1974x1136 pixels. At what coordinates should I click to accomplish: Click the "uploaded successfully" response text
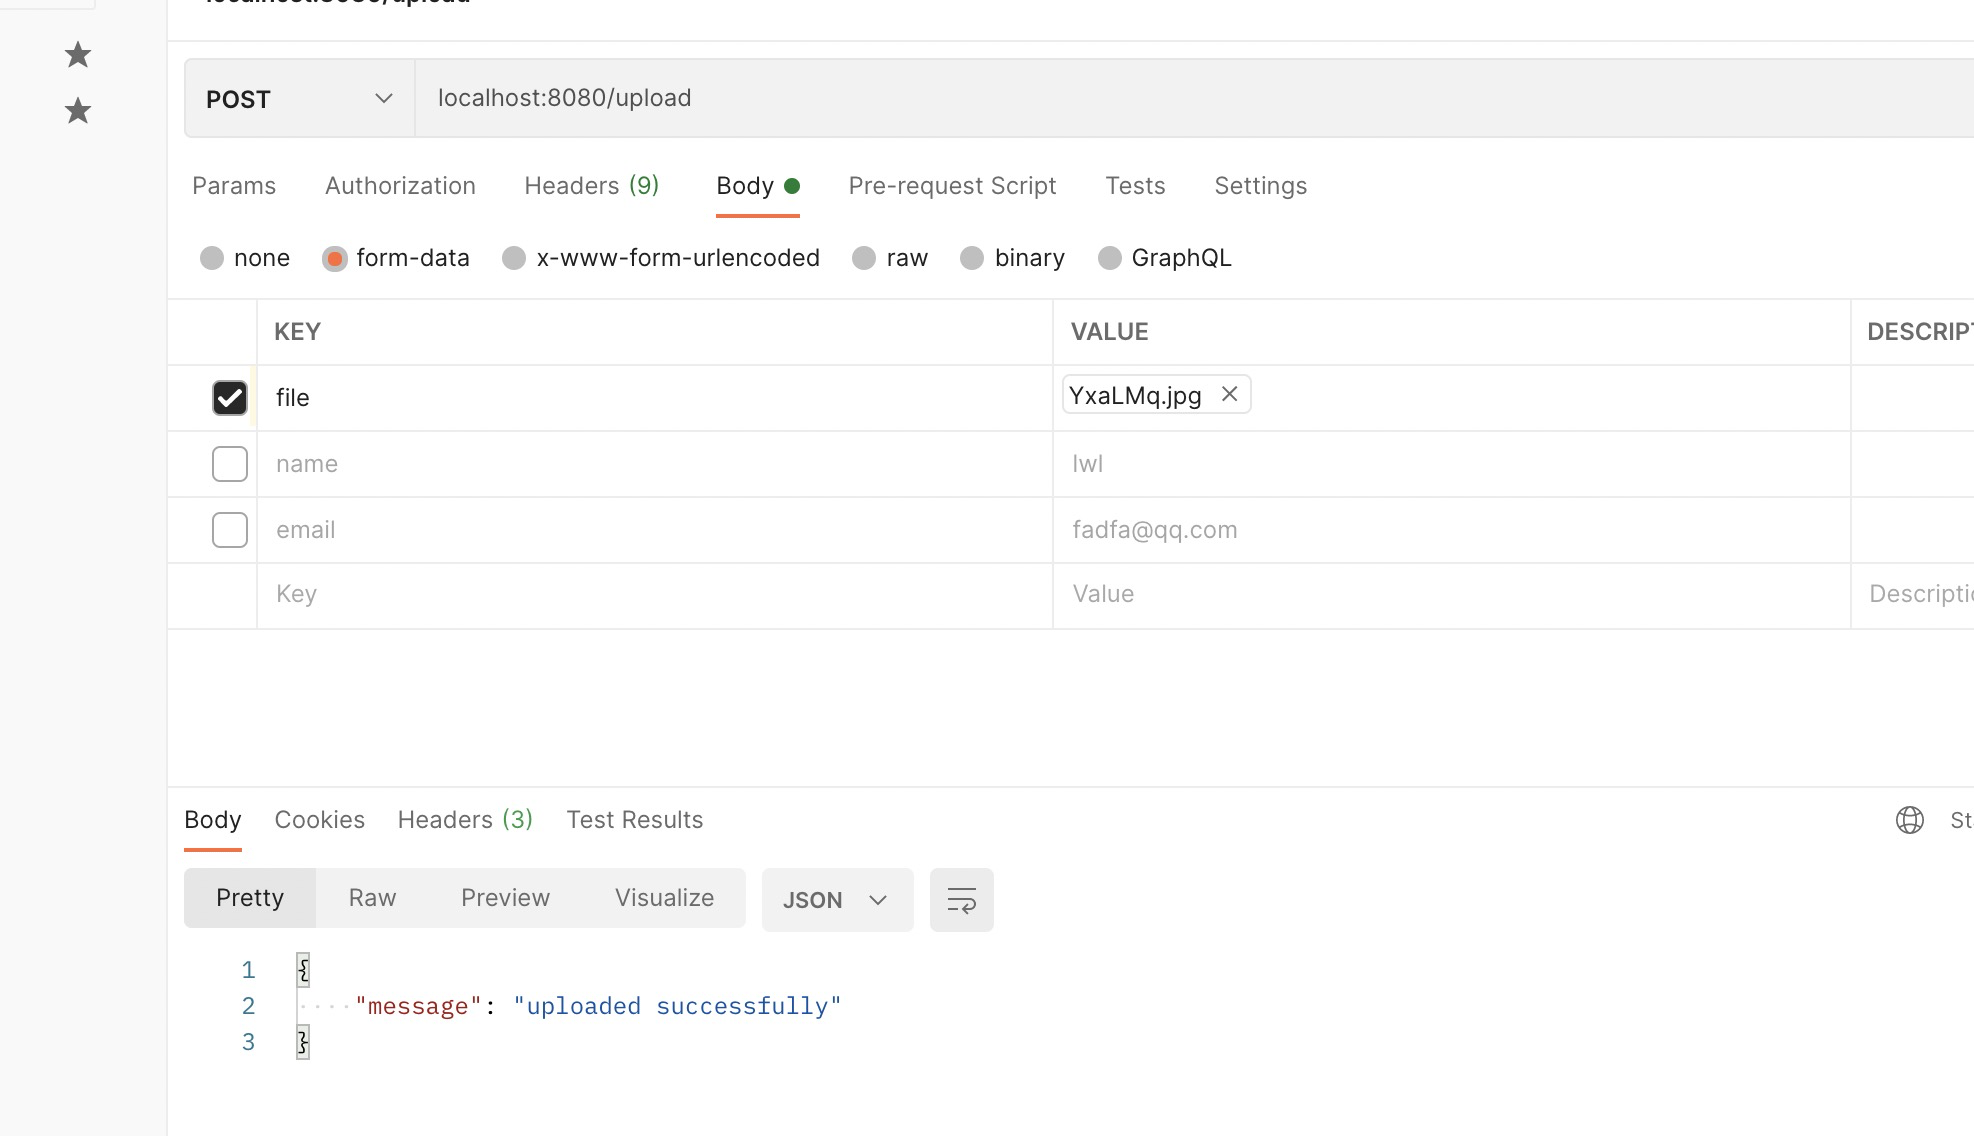(x=677, y=1006)
